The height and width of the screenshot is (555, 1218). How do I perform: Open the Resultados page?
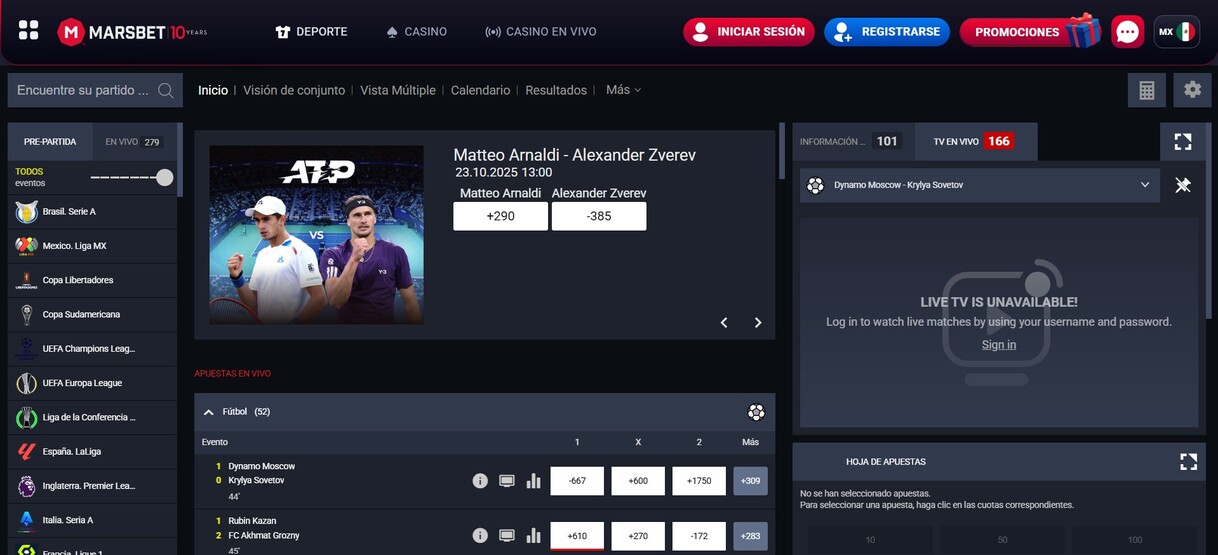click(556, 90)
